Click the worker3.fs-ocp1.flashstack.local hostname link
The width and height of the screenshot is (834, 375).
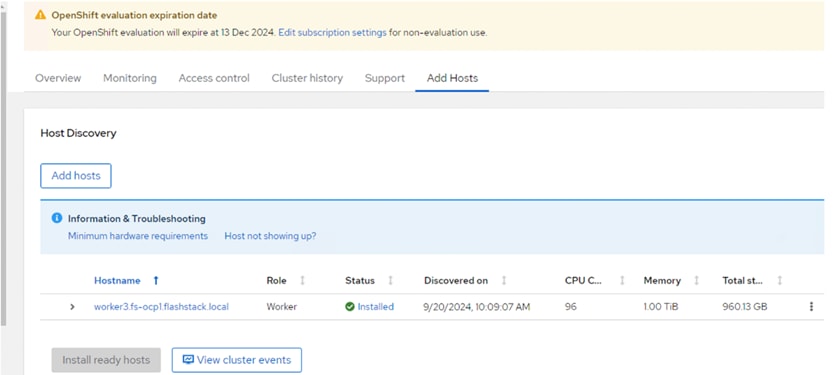coord(161,307)
